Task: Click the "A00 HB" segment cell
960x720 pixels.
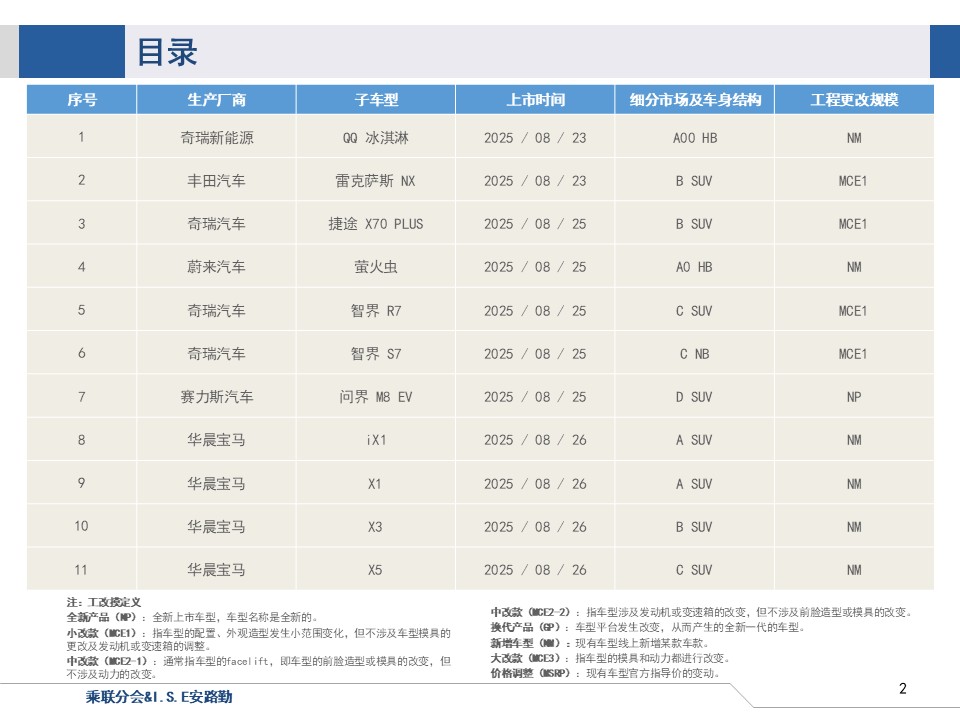Action: click(x=695, y=138)
